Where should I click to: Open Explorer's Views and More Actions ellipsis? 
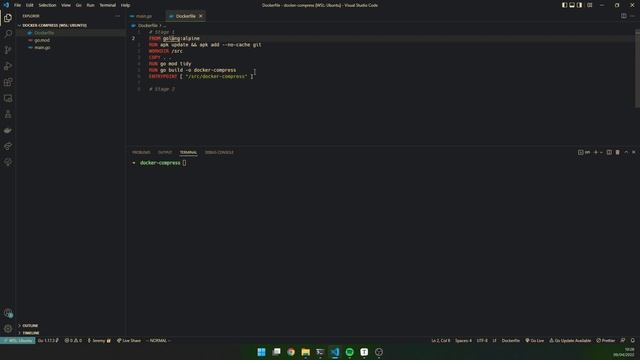pyautogui.click(x=118, y=16)
